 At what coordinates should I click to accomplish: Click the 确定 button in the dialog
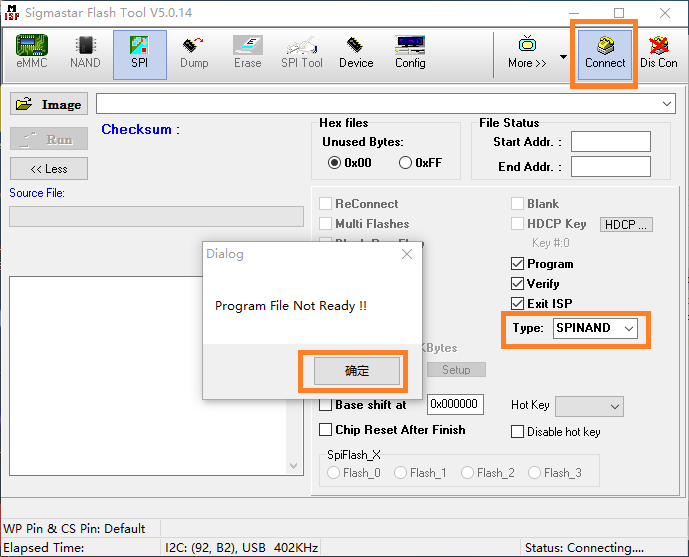pos(357,371)
